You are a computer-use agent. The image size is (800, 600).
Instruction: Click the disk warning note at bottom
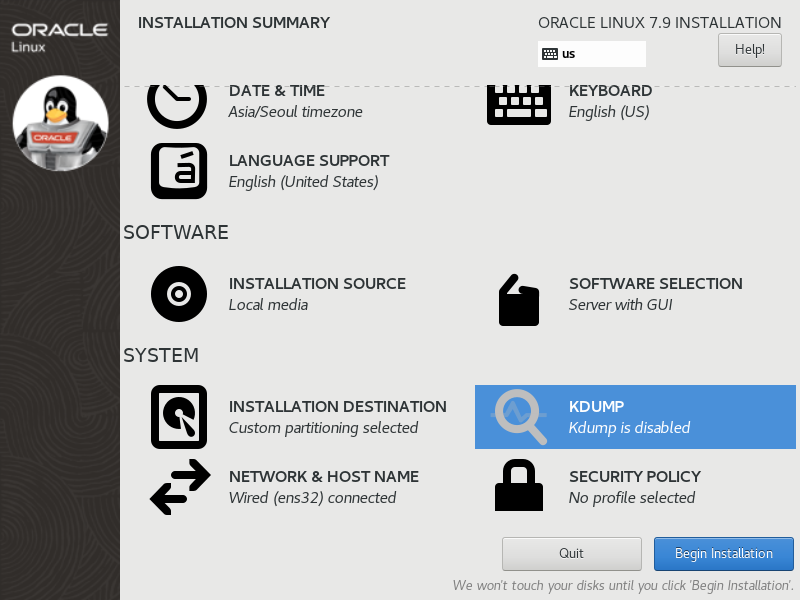tap(623, 585)
